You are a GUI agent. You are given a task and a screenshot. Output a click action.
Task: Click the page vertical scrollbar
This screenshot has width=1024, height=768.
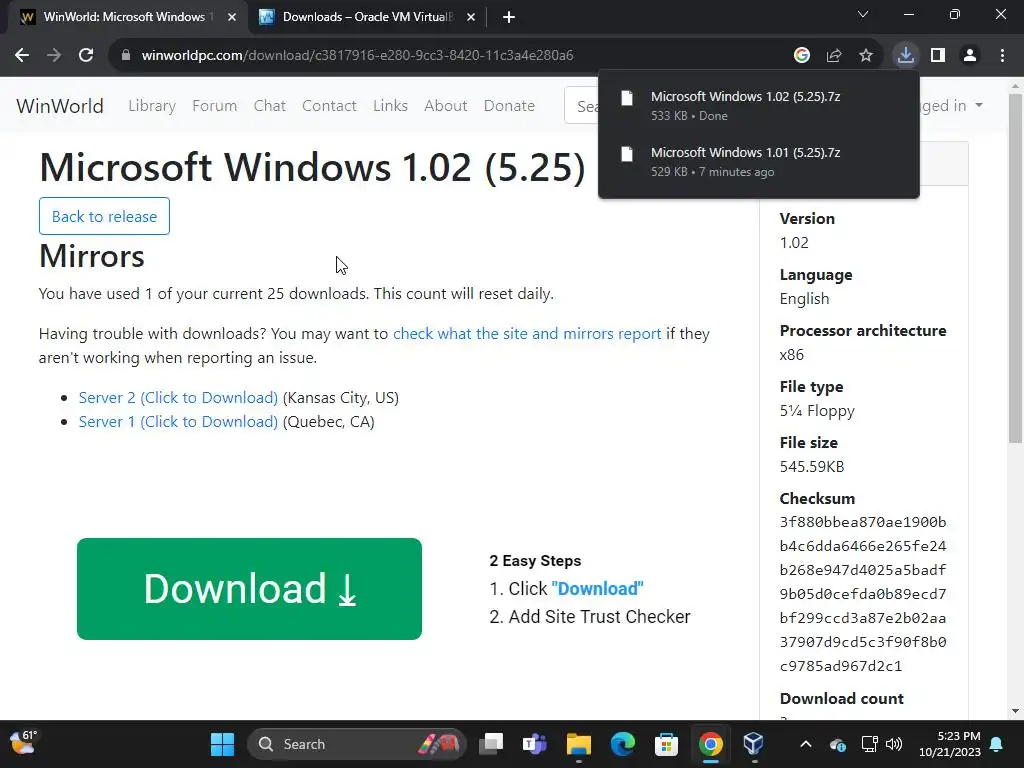(x=1015, y=268)
